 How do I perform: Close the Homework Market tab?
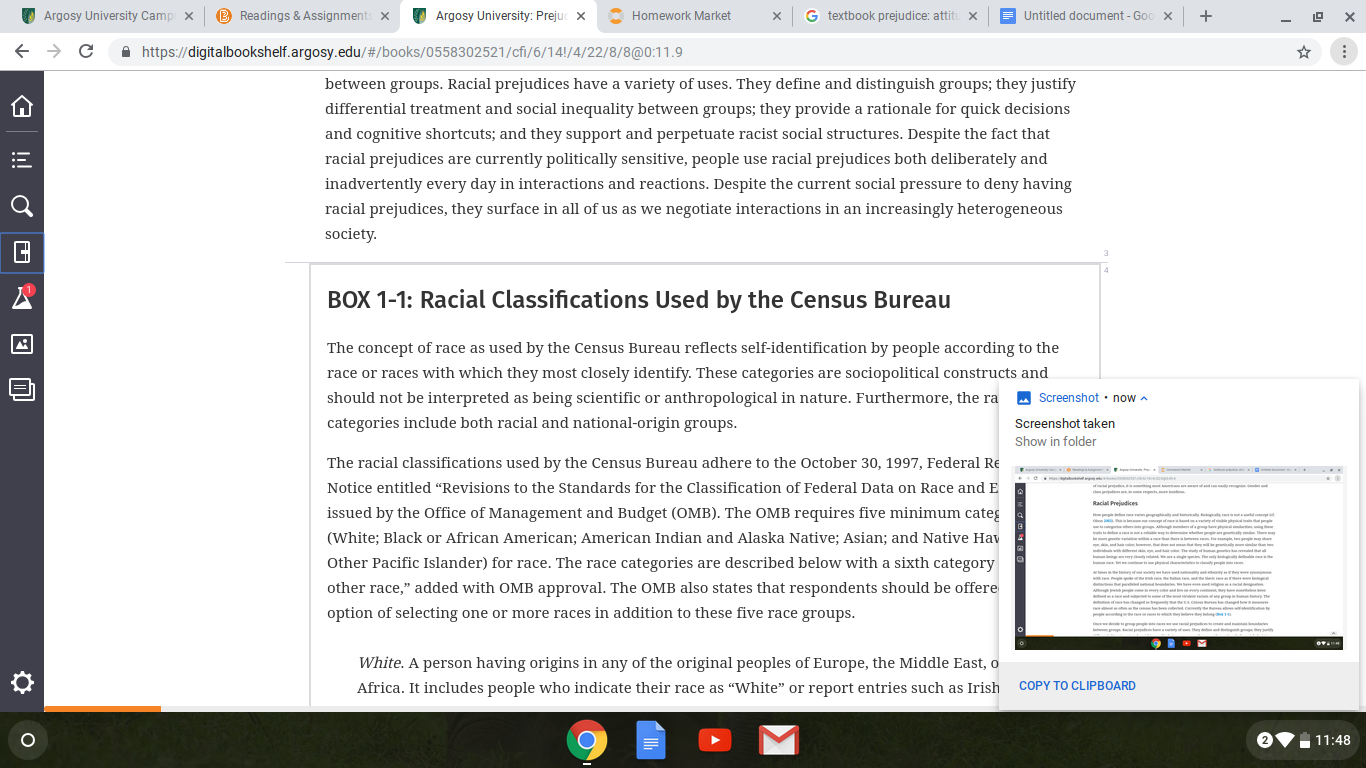pyautogui.click(x=777, y=16)
